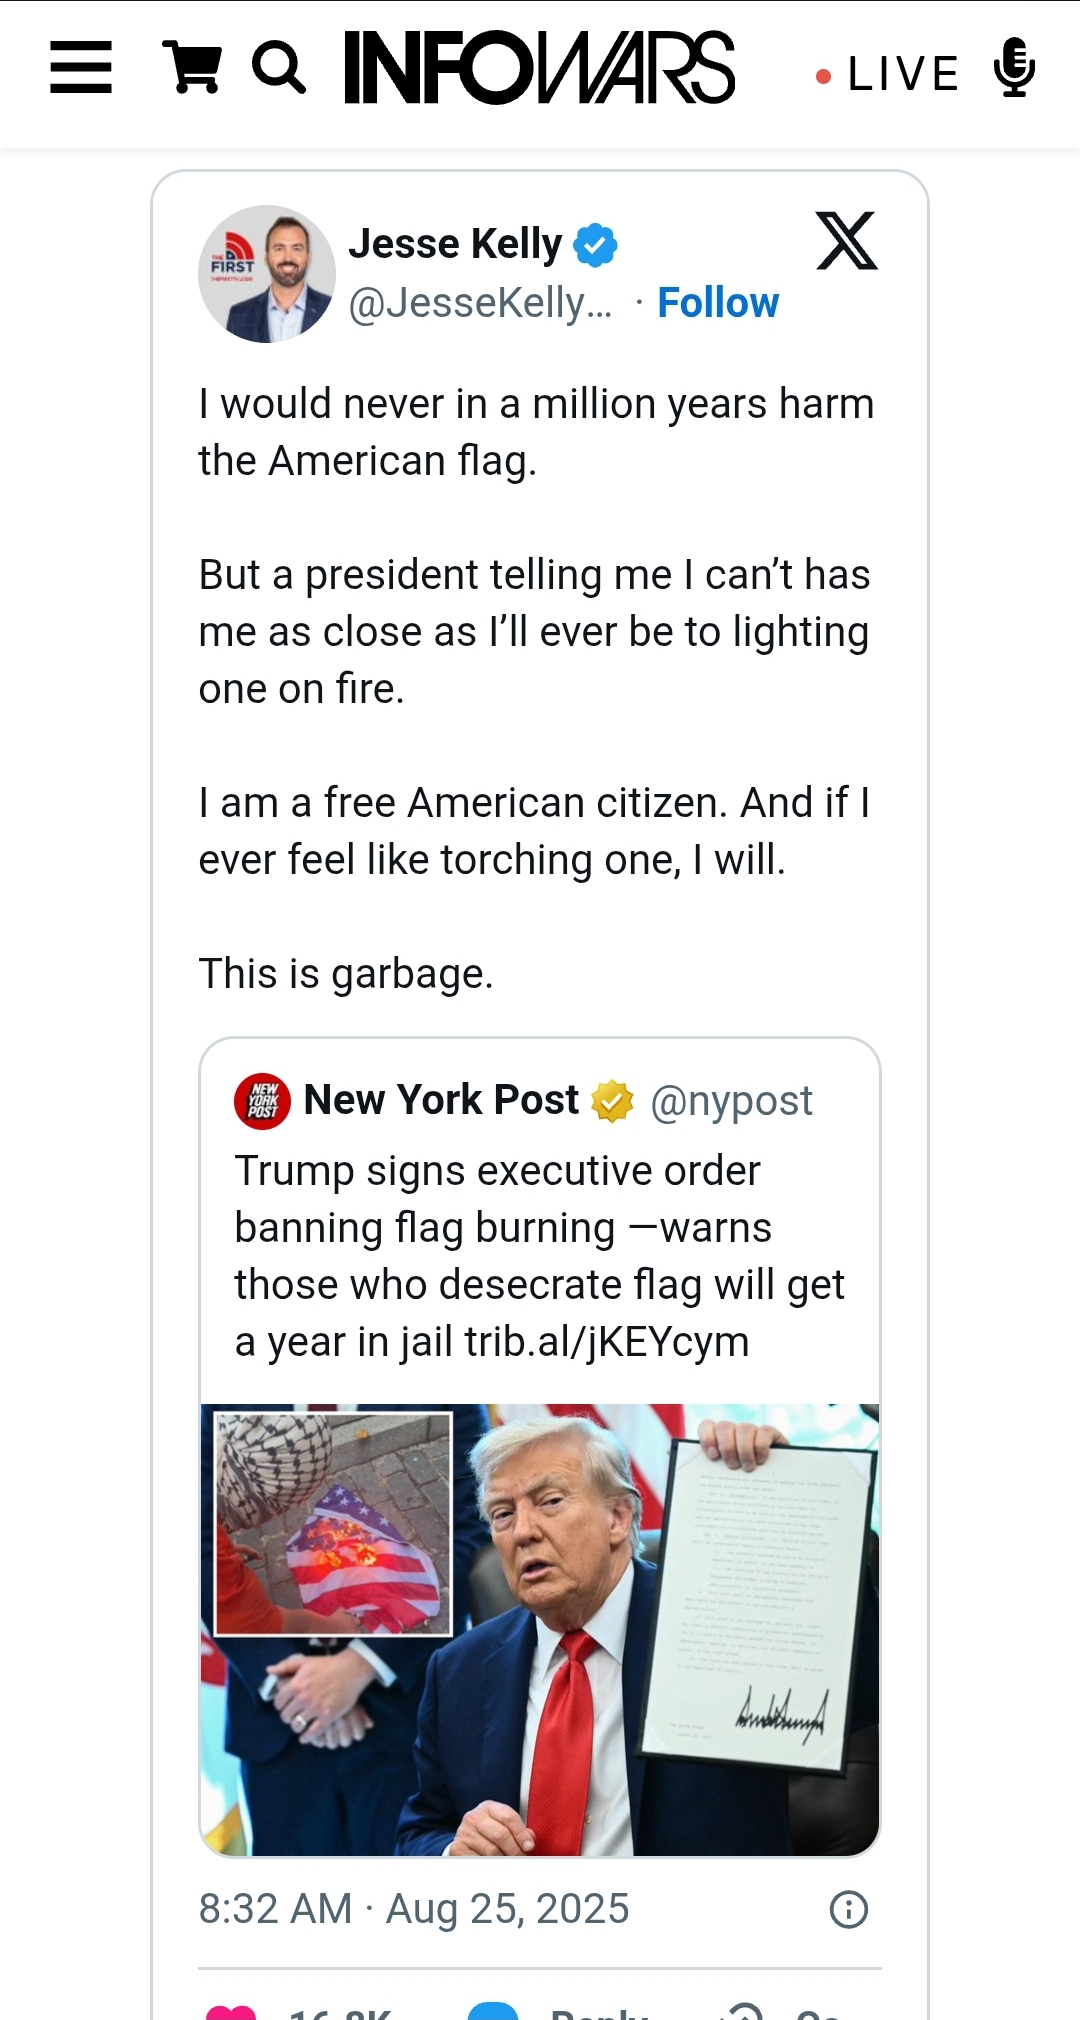Open the hamburger navigation menu
Viewport: 1080px width, 2020px height.
click(x=81, y=68)
